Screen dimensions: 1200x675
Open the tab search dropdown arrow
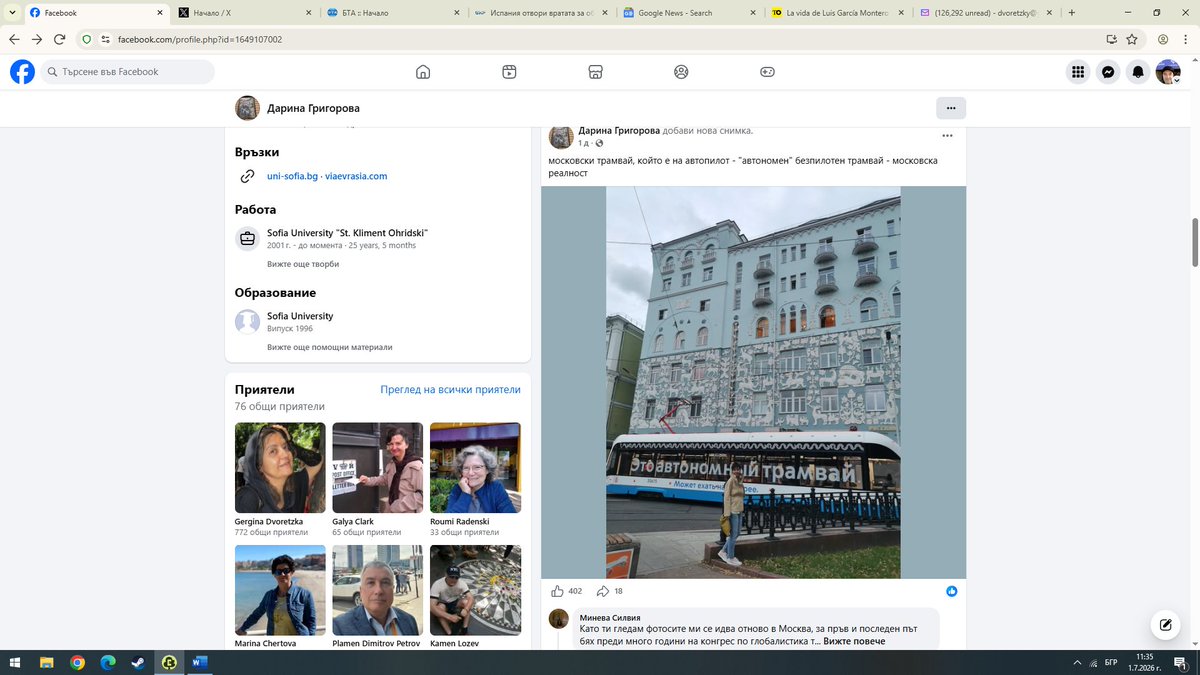[x=11, y=13]
